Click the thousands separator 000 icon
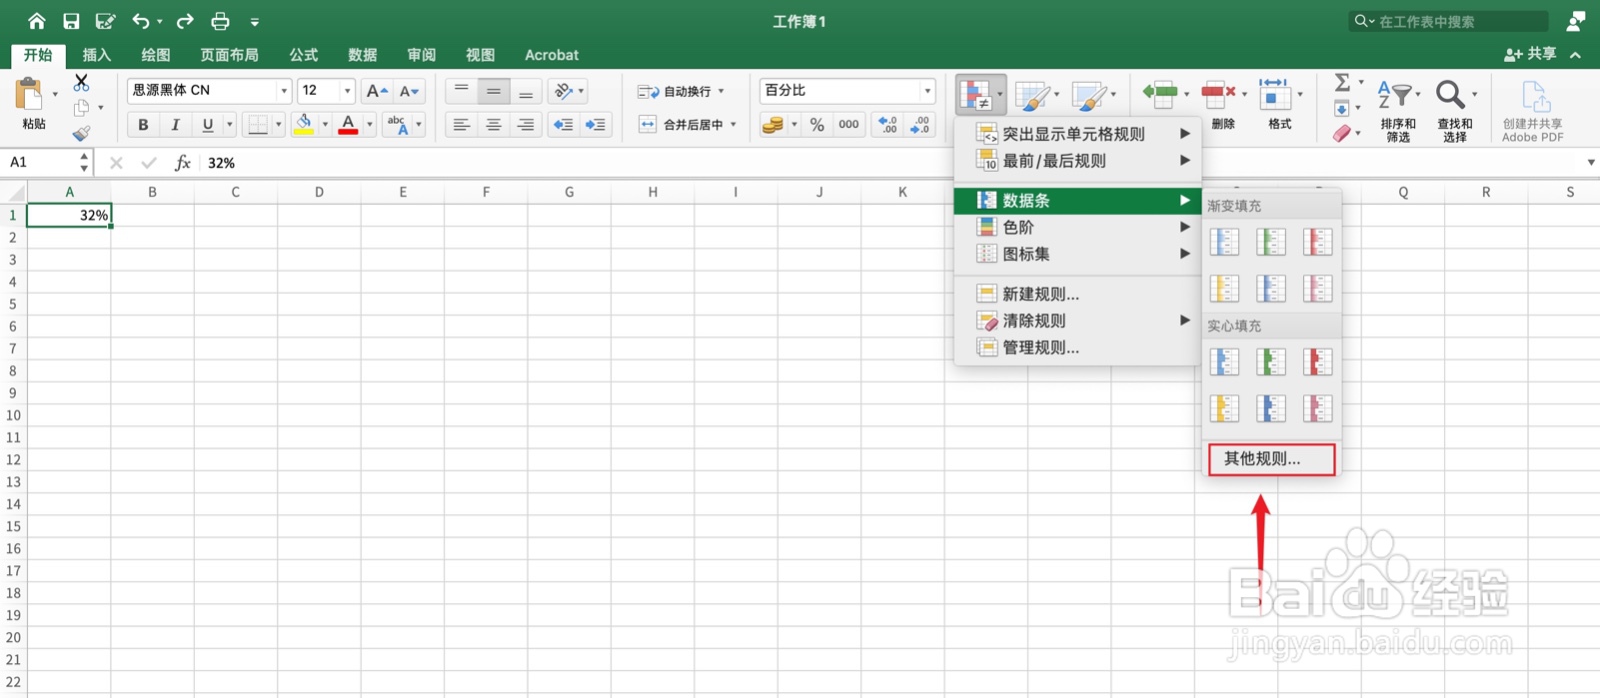This screenshot has width=1600, height=698. point(849,124)
